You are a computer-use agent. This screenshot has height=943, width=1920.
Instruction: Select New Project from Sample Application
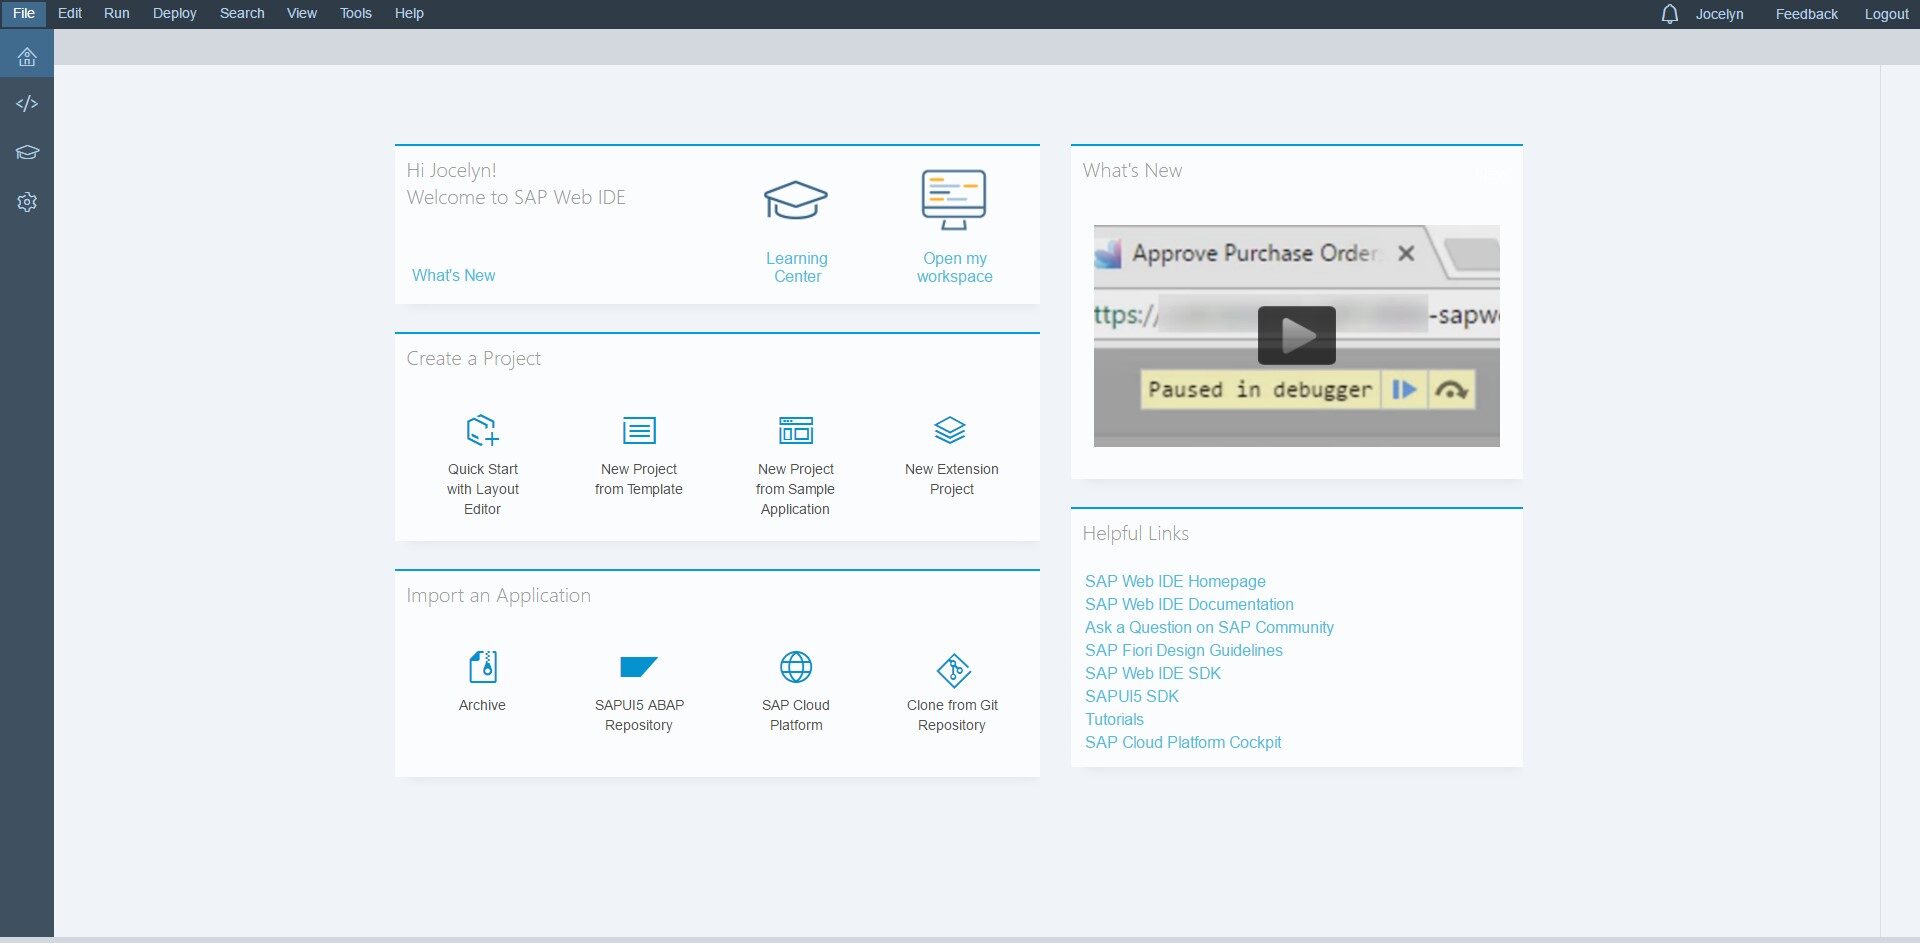click(x=796, y=431)
